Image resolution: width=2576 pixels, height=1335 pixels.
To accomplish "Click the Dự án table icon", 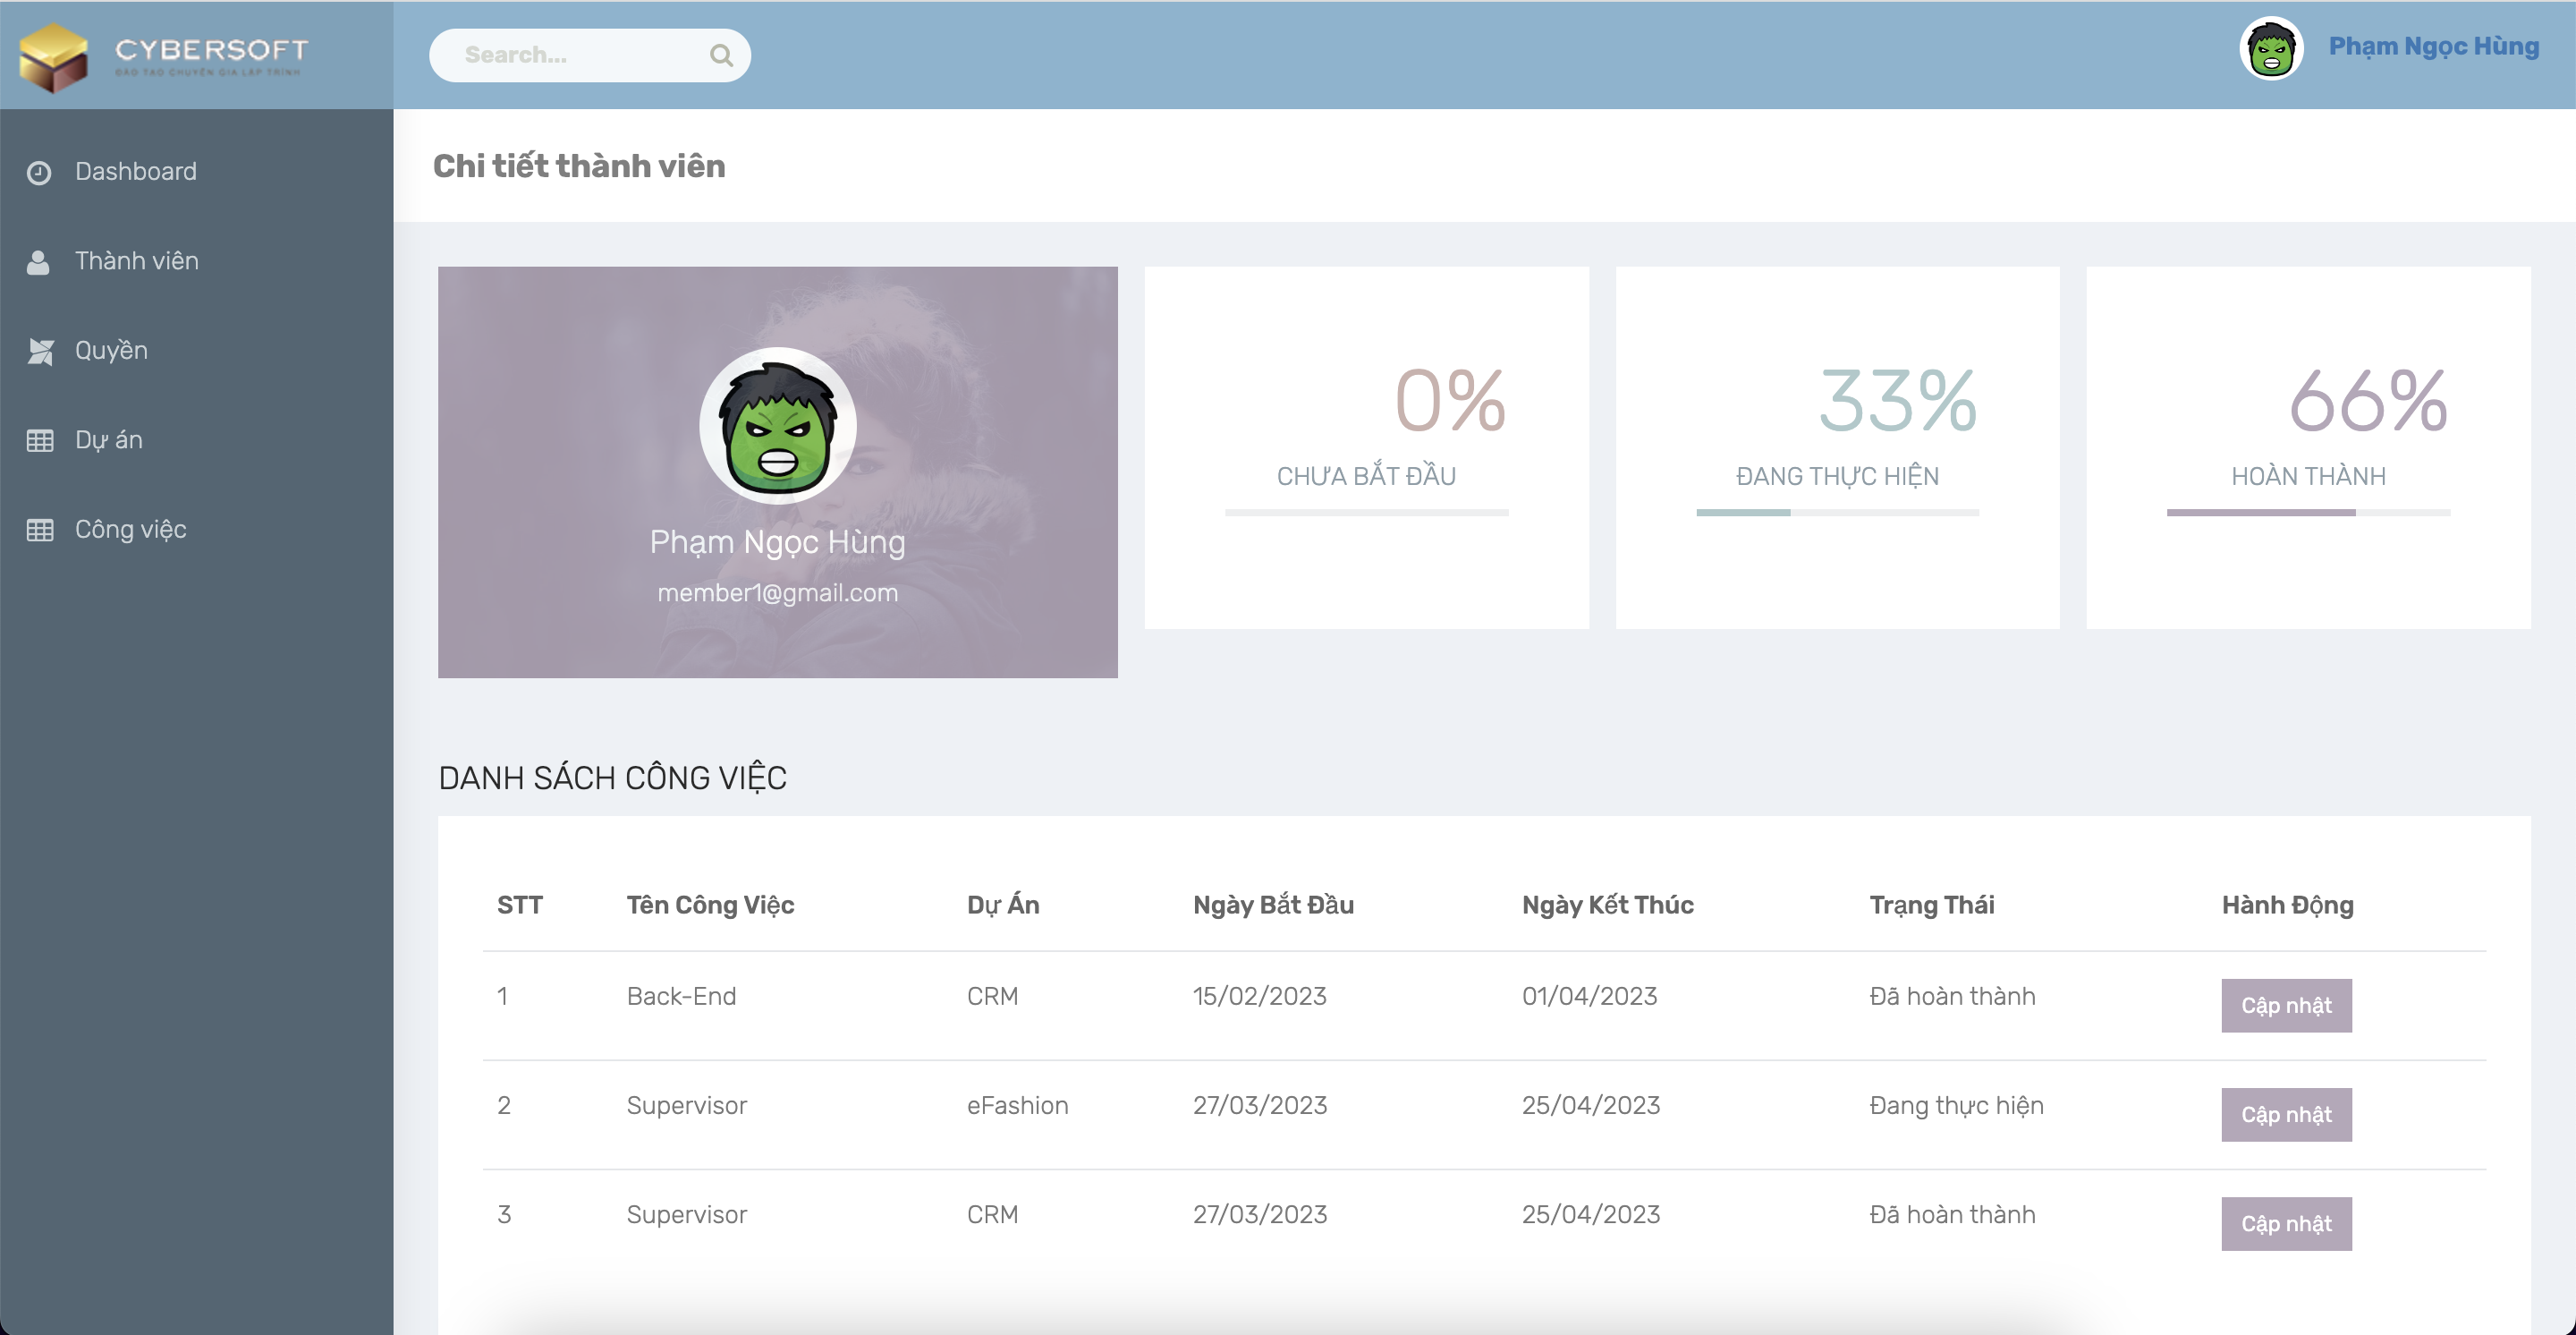I will tap(40, 441).
